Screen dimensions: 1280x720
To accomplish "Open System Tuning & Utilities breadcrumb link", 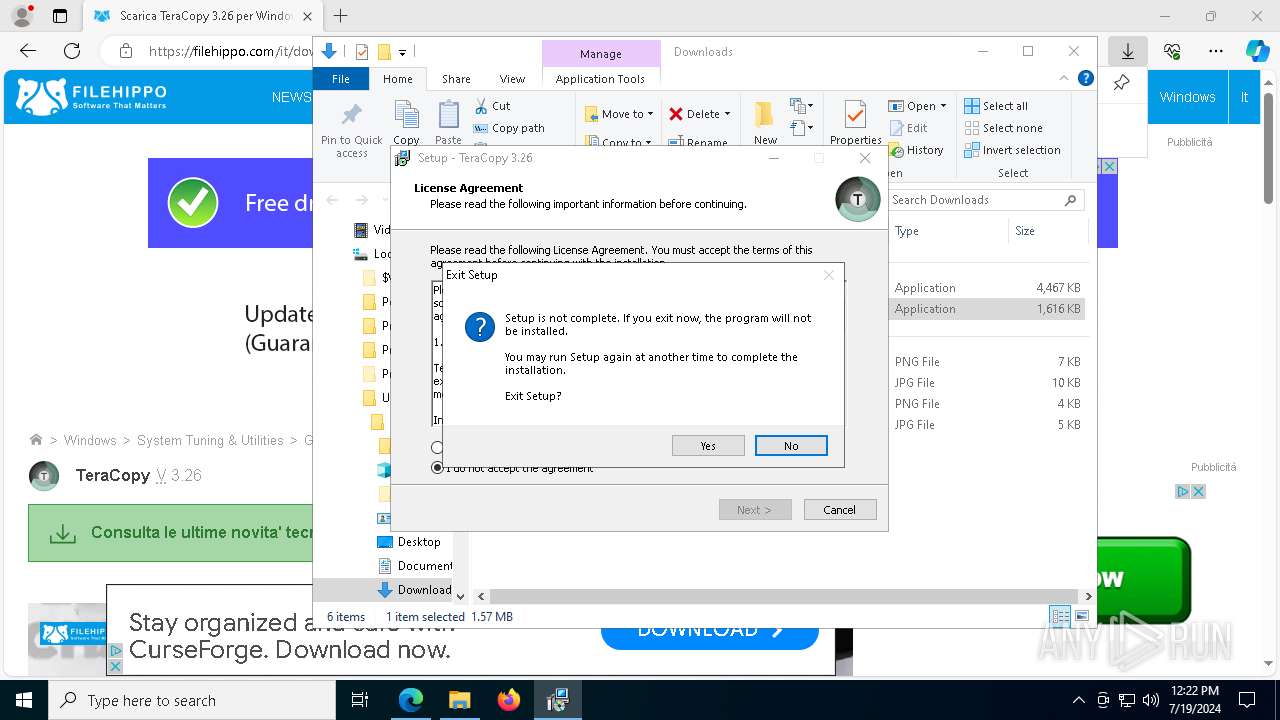I will (210, 440).
